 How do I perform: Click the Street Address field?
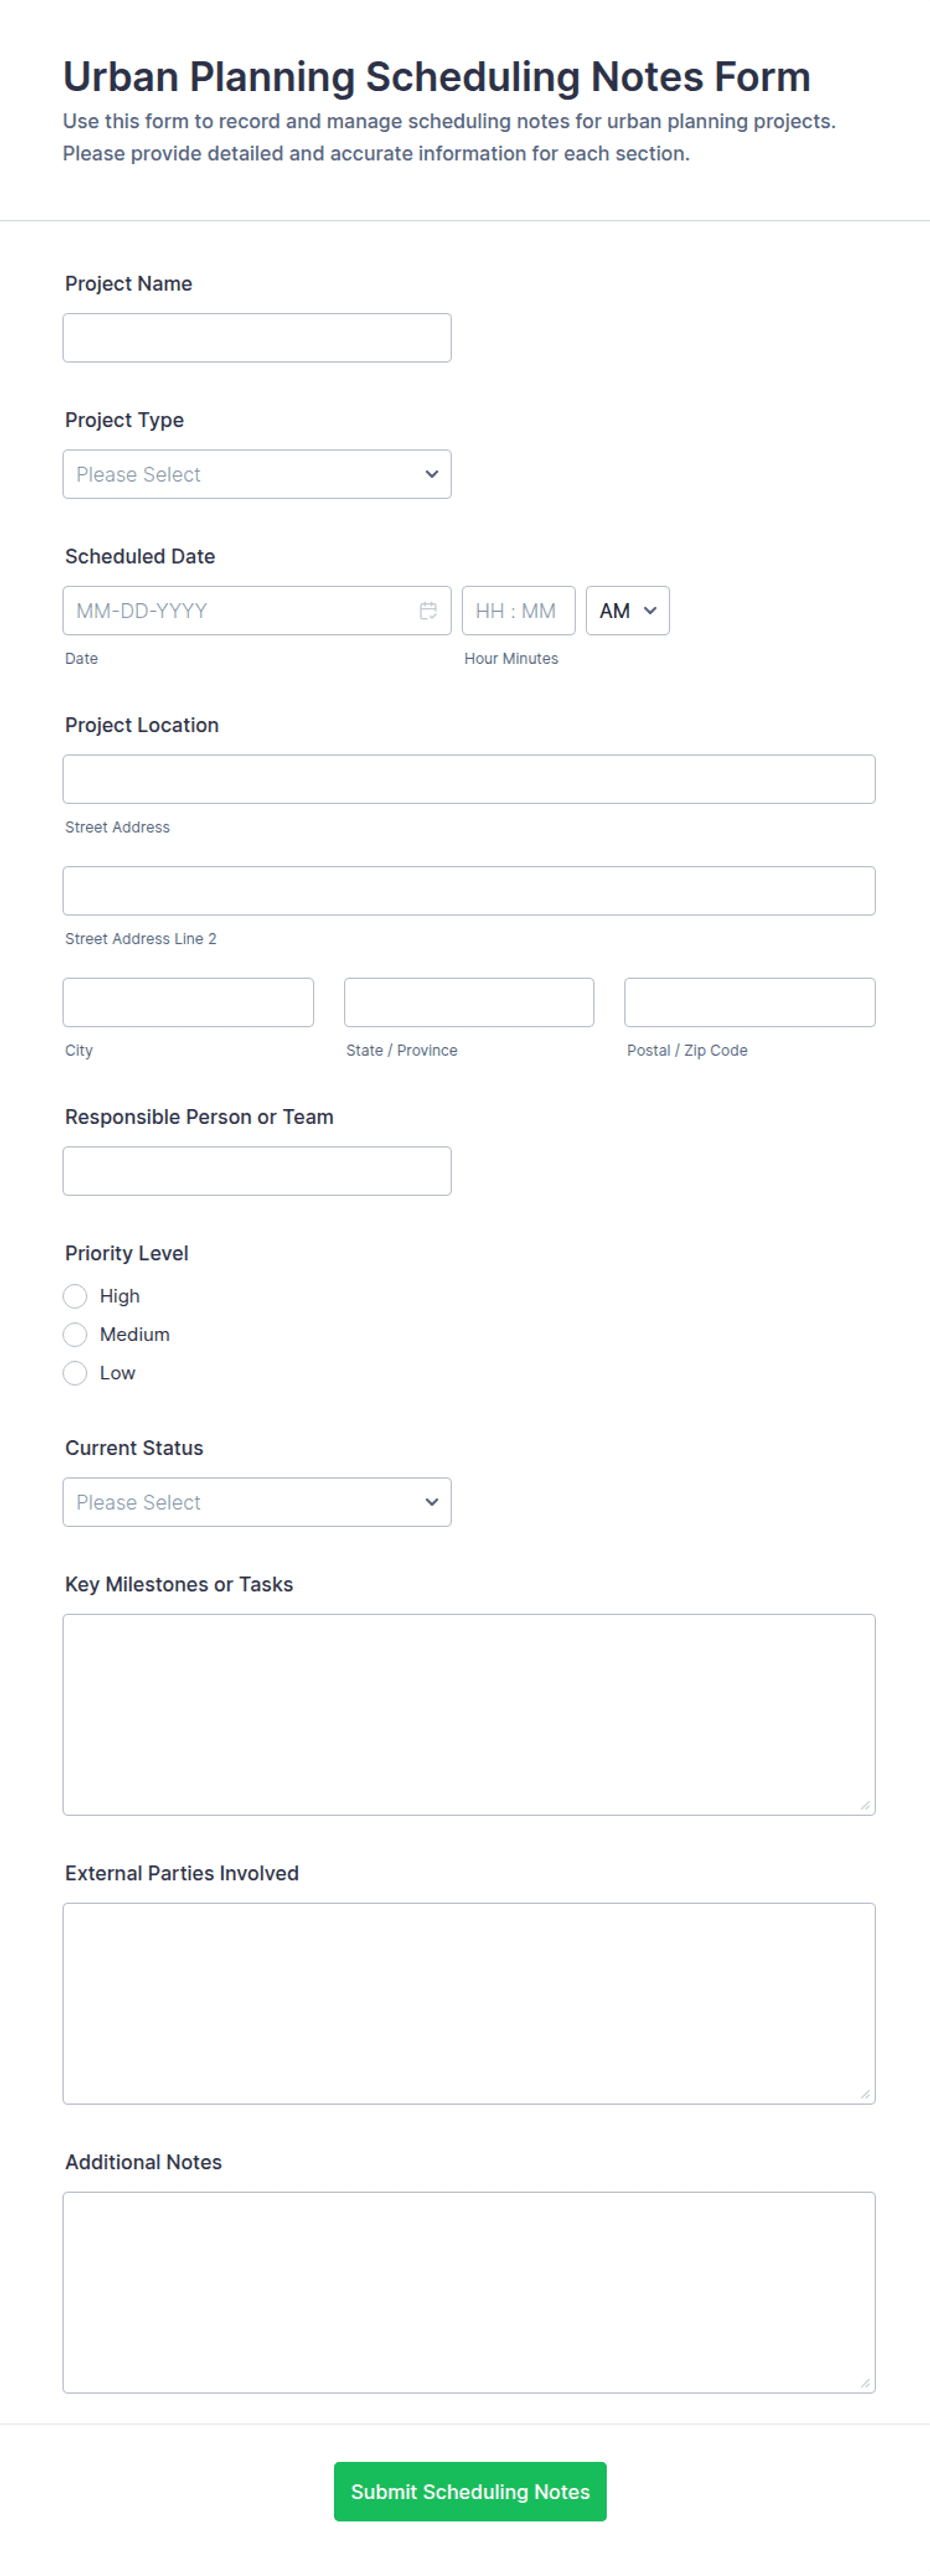469,779
